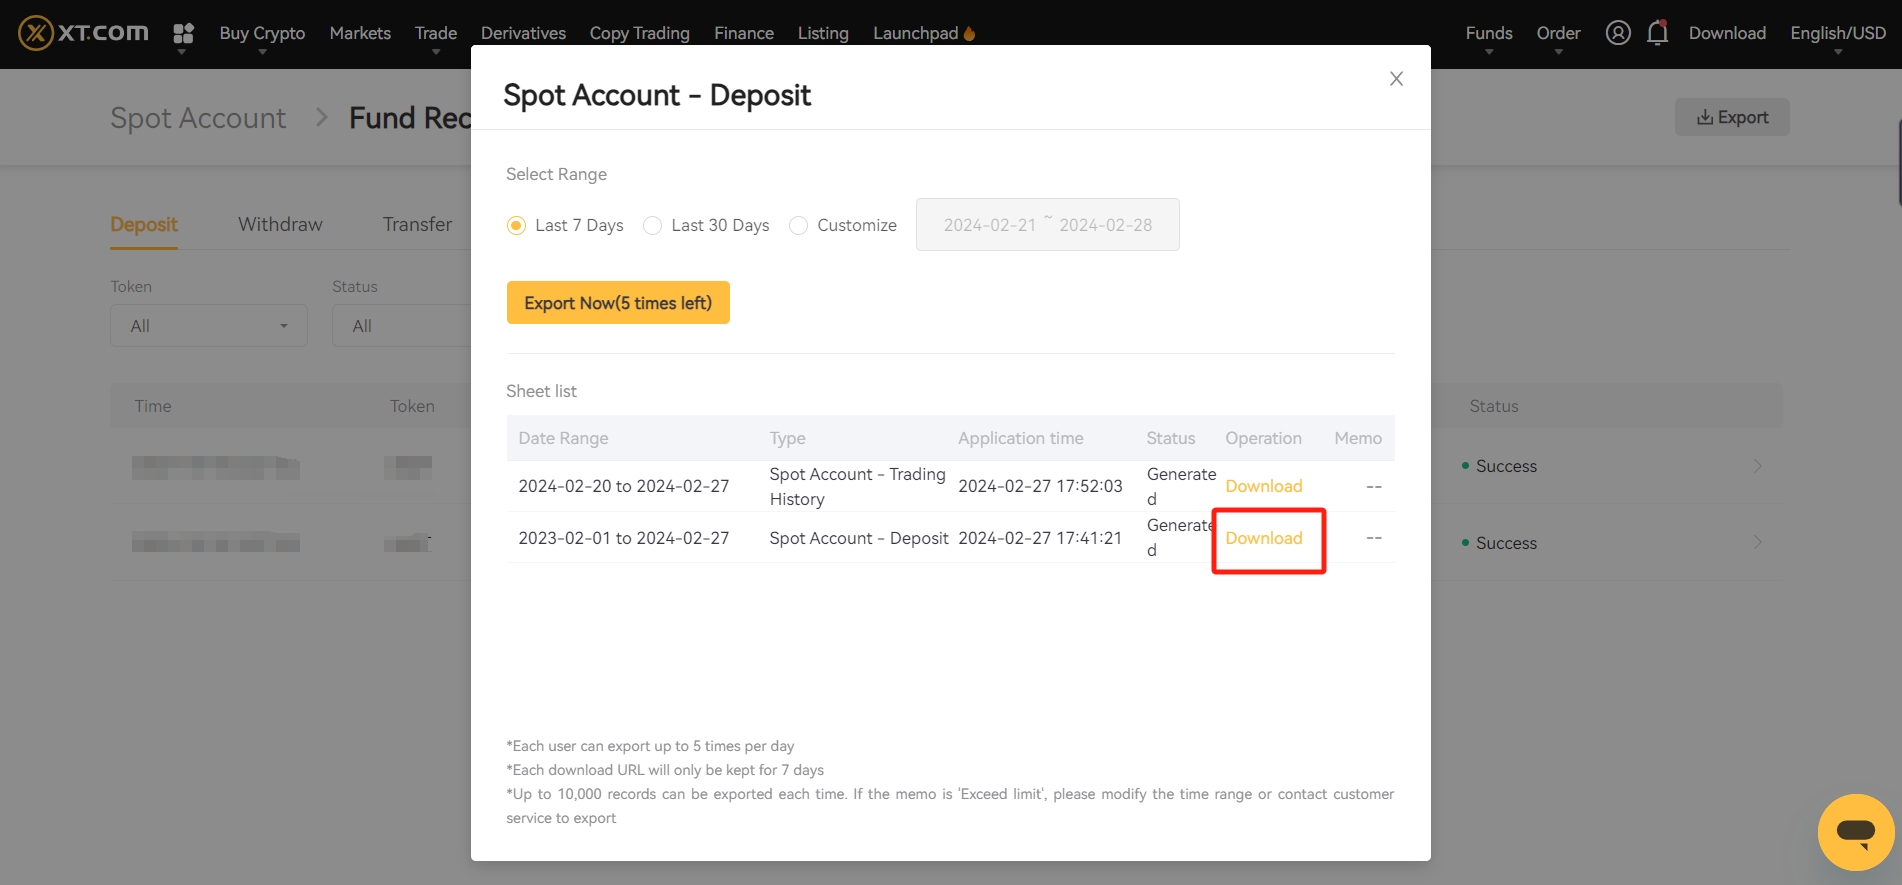Download the Trading History sheet
The image size is (1902, 885).
pyautogui.click(x=1264, y=486)
